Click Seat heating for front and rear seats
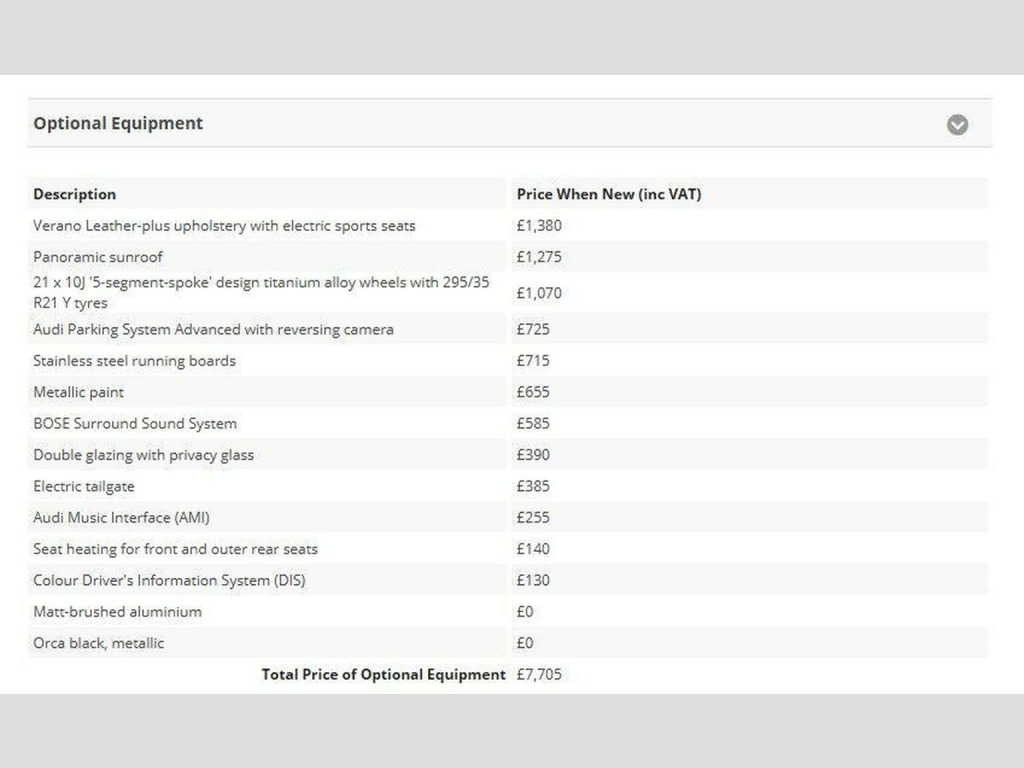This screenshot has height=768, width=1024. 175,549
